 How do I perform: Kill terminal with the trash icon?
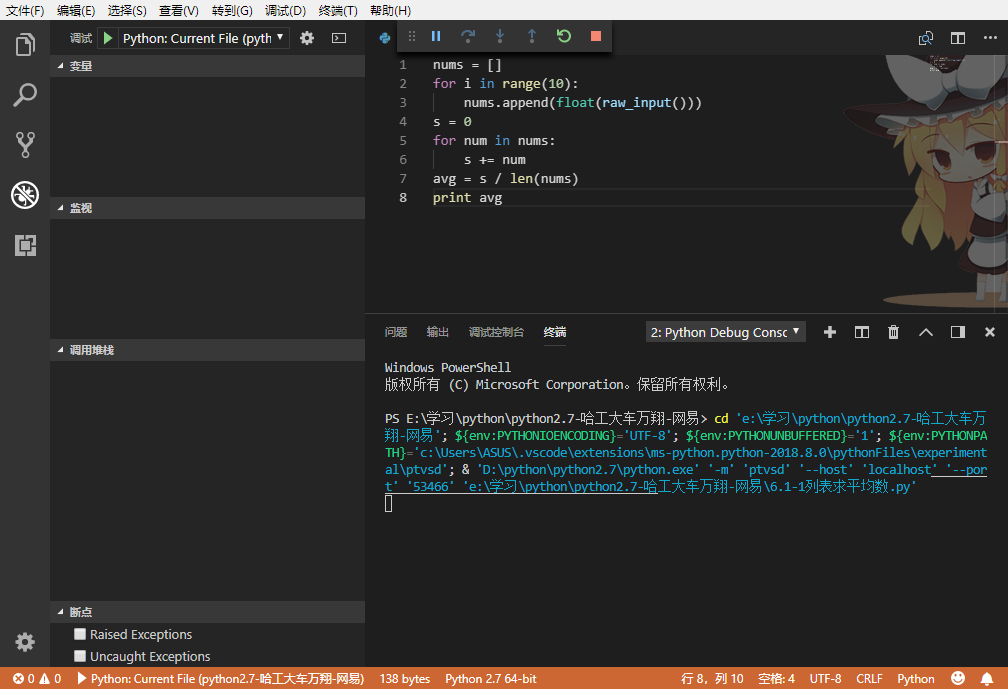coord(894,332)
